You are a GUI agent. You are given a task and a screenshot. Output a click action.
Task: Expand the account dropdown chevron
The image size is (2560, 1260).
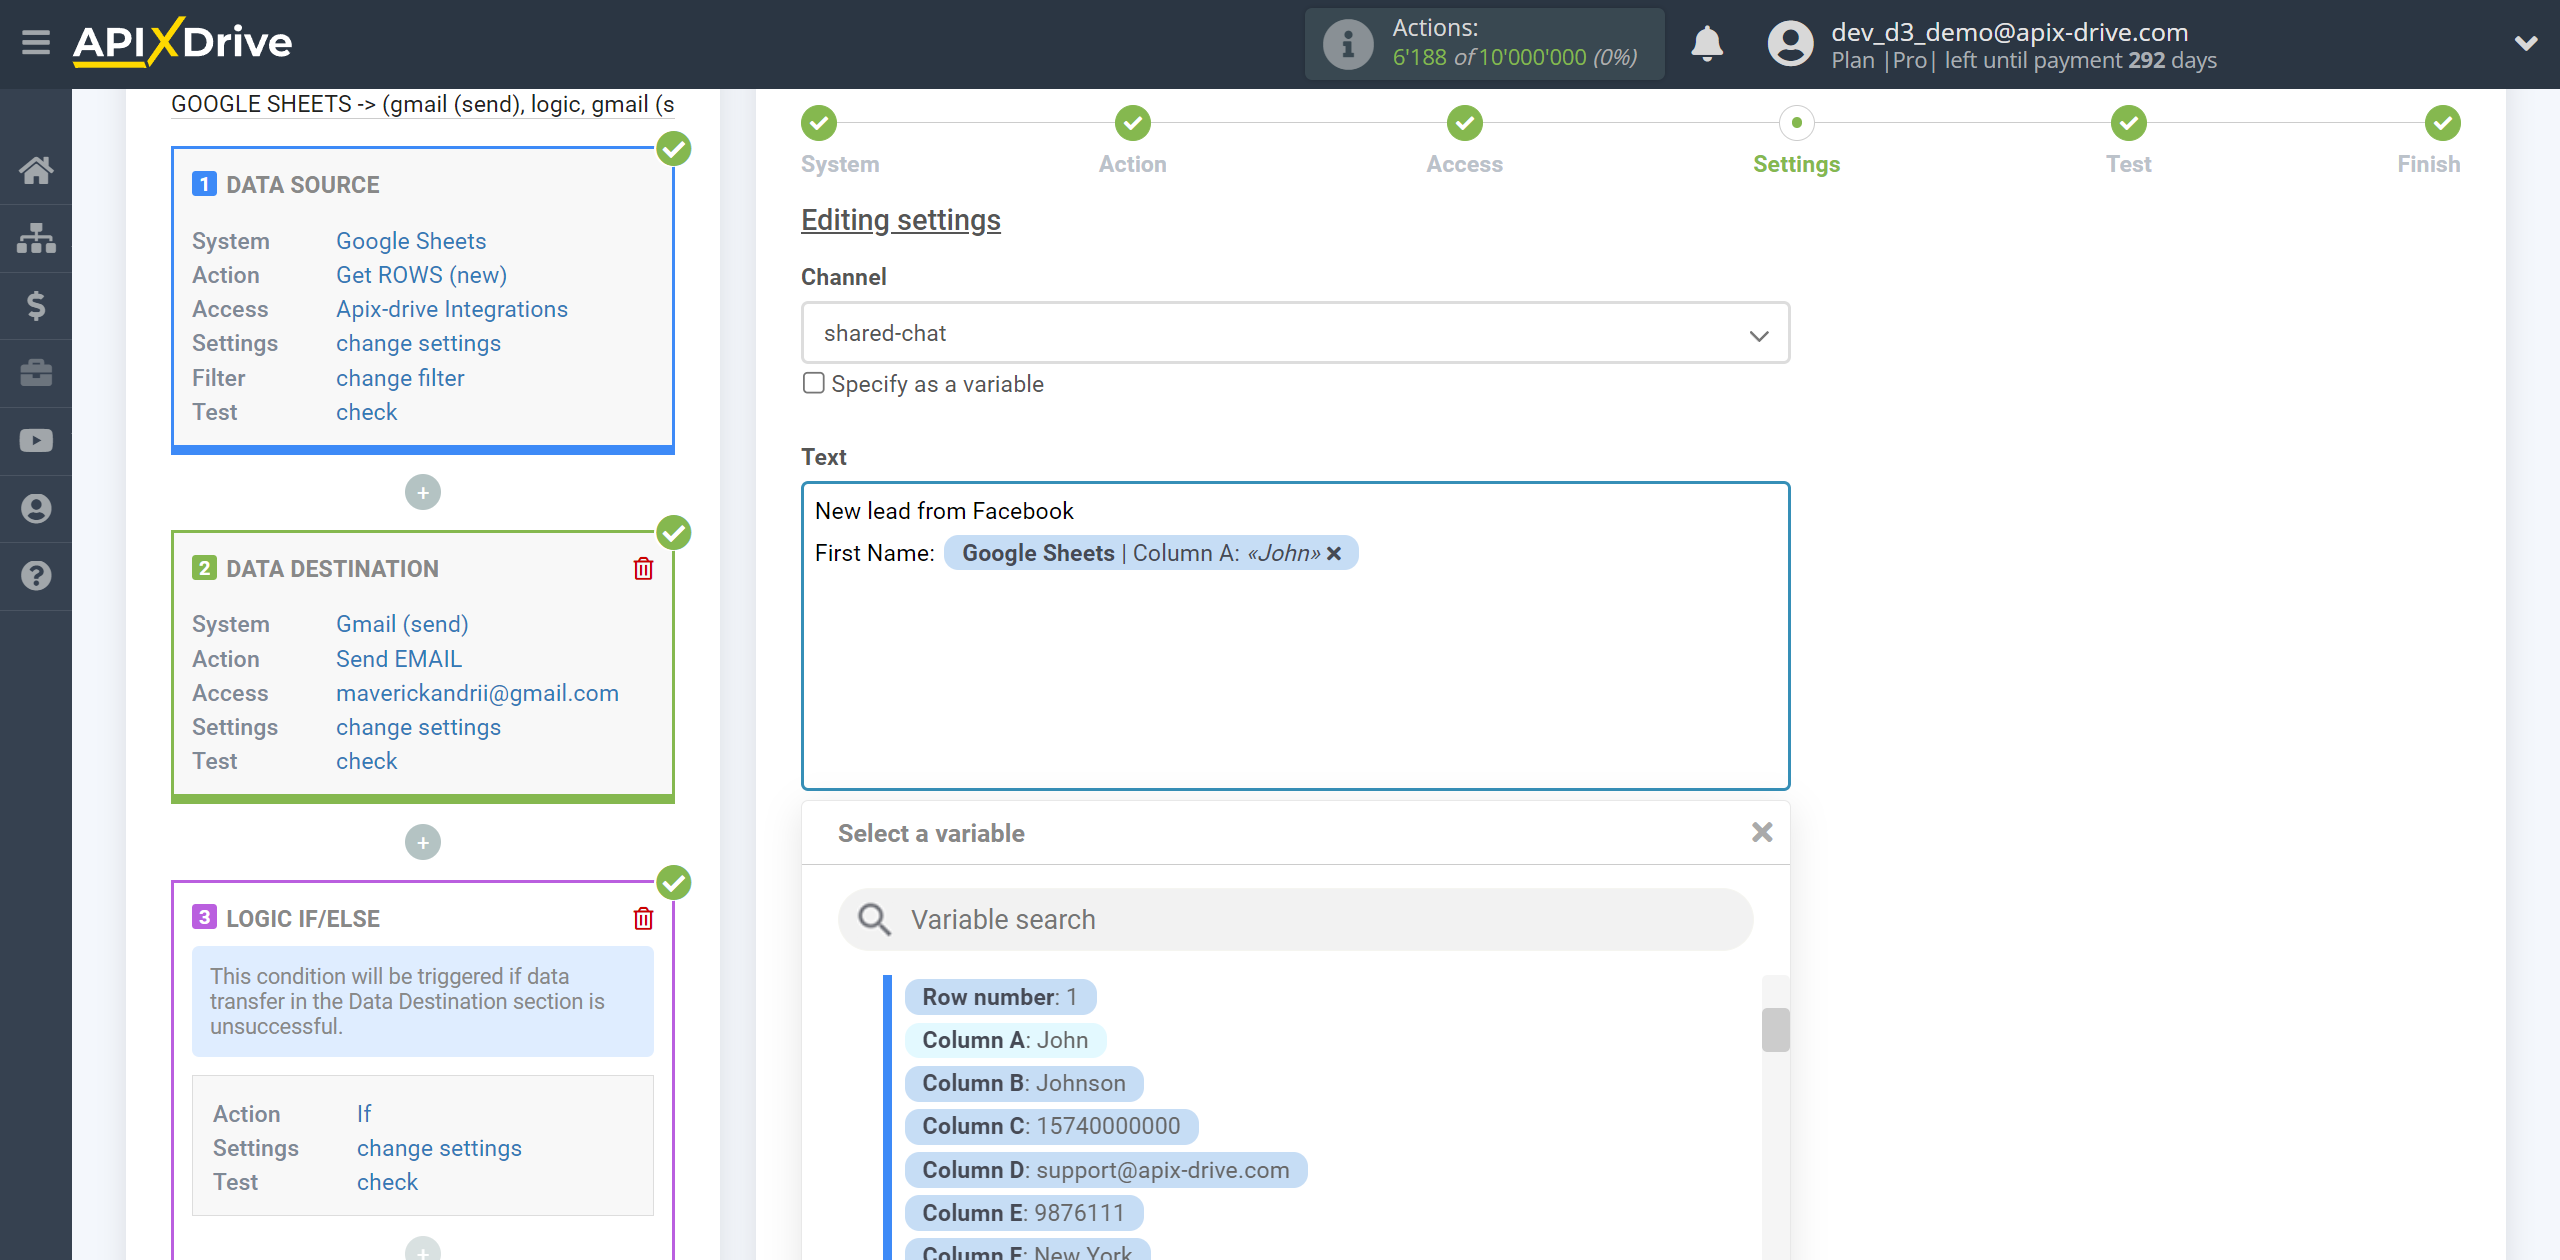click(x=2526, y=43)
